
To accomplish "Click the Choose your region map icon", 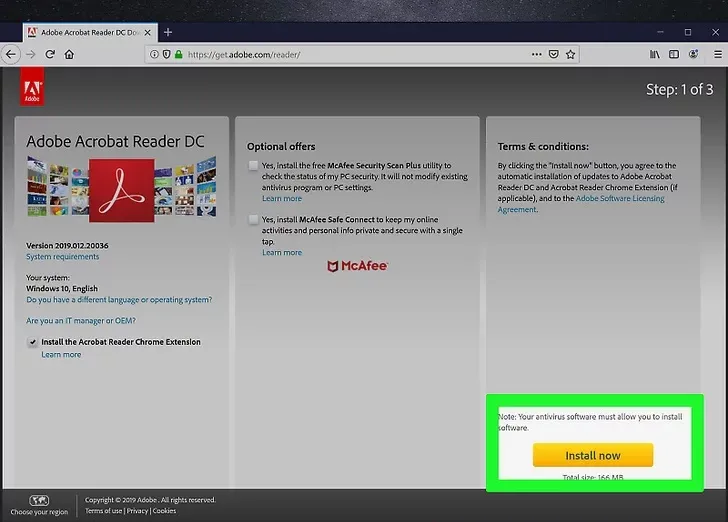I will coord(39,500).
